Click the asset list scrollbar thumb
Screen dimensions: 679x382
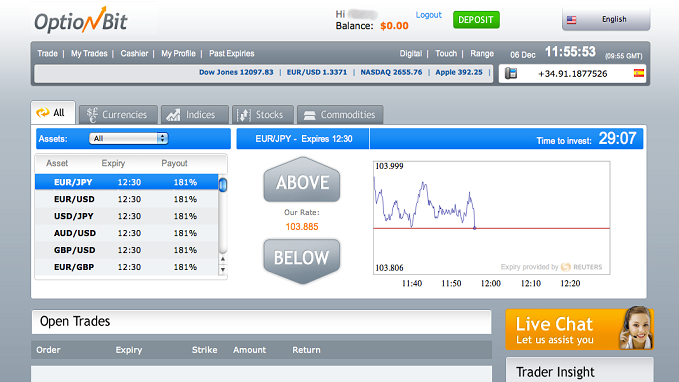[x=223, y=185]
